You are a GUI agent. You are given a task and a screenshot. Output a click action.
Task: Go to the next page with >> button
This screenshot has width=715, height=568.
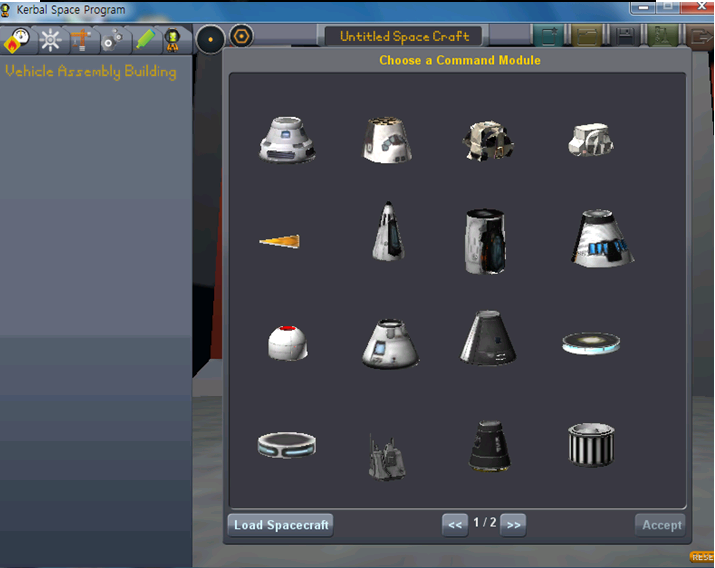coord(513,525)
